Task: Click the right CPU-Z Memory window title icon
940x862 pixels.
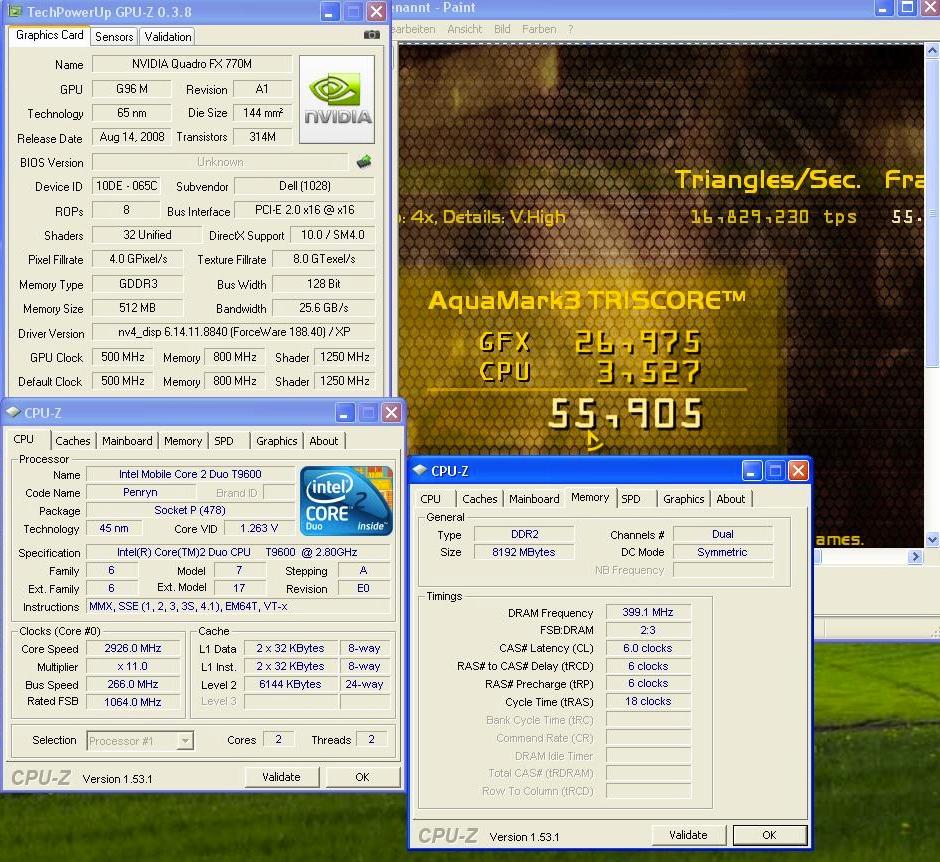Action: 420,471
